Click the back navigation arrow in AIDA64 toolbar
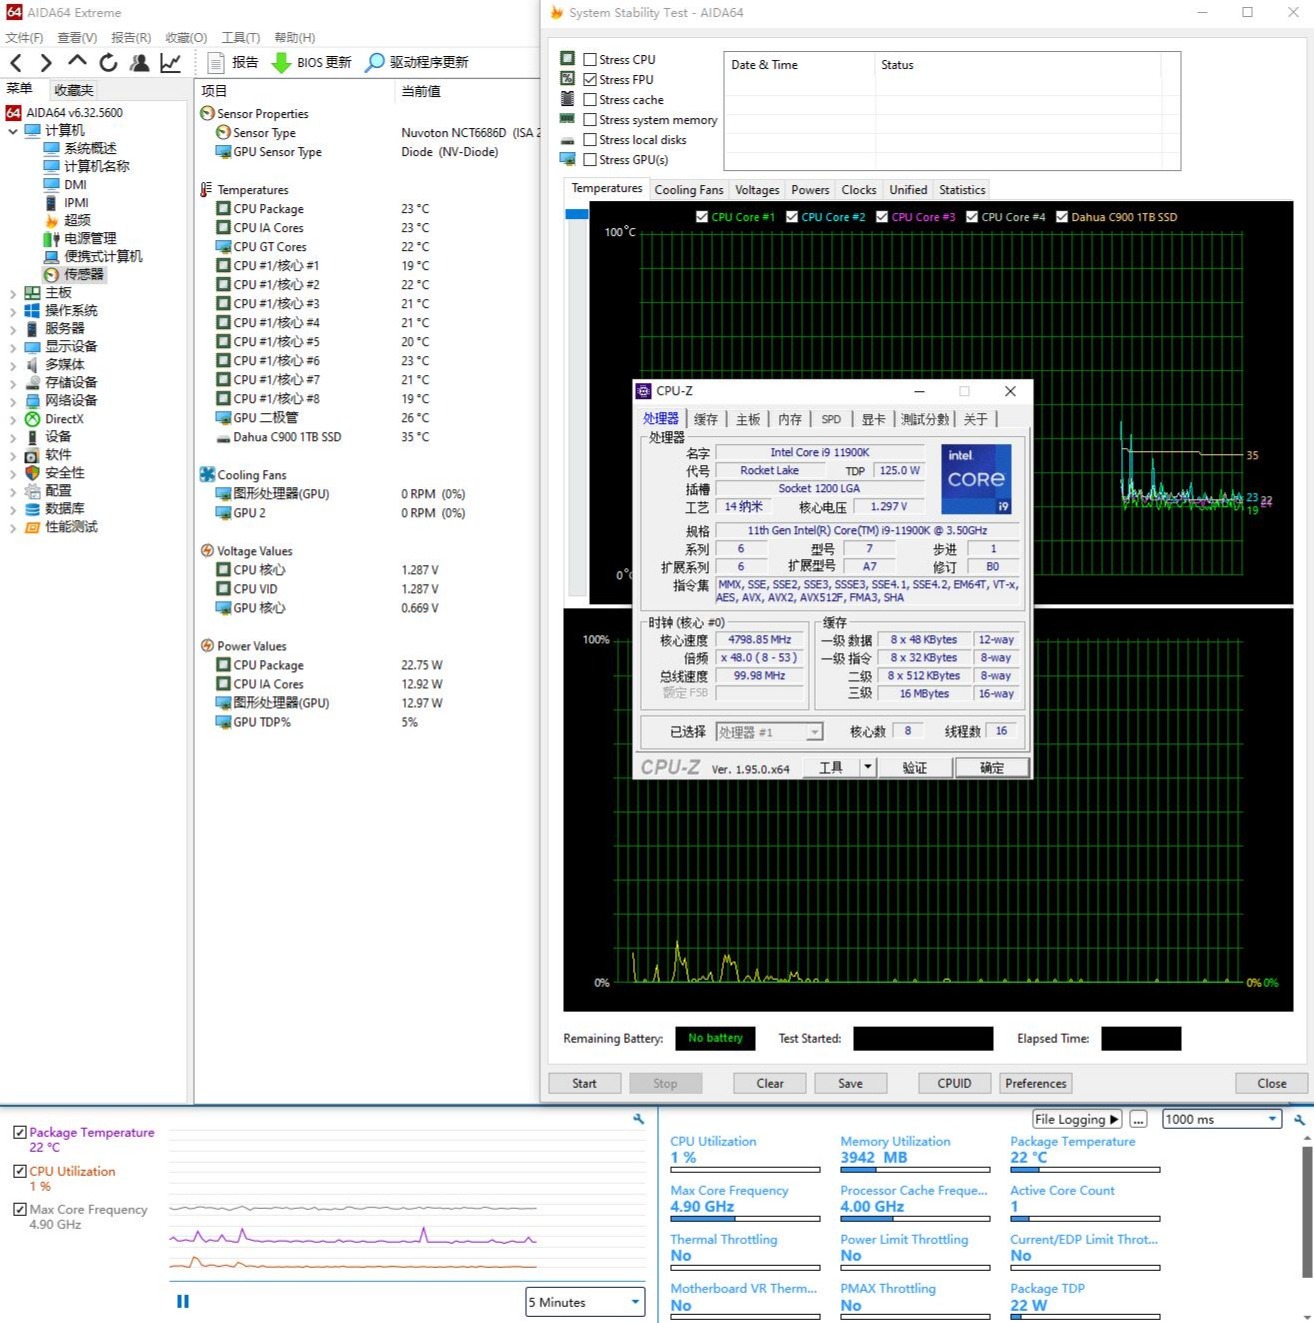Viewport: 1314px width, 1323px height. tap(16, 62)
